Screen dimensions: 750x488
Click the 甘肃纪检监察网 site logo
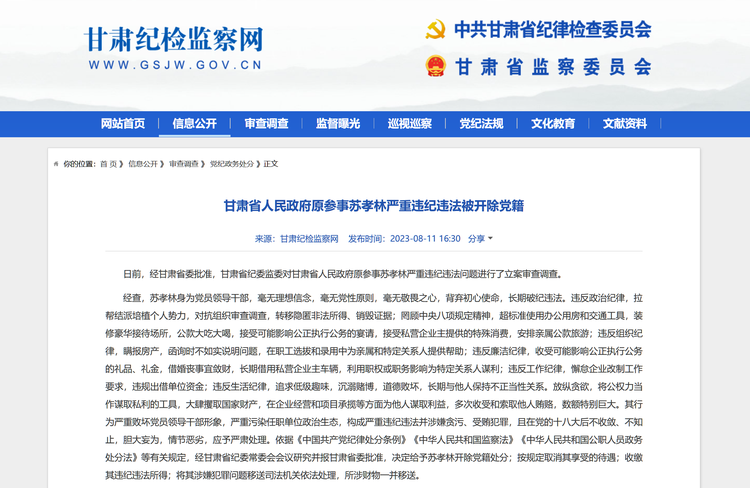(174, 39)
